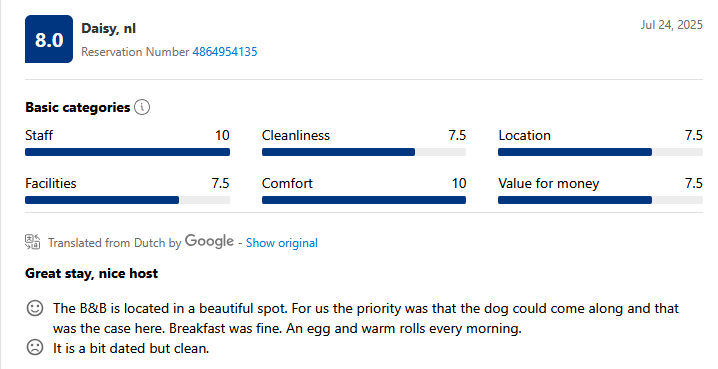The image size is (718, 369).
Task: Click the positive comment about the B&B
Action: point(366,318)
